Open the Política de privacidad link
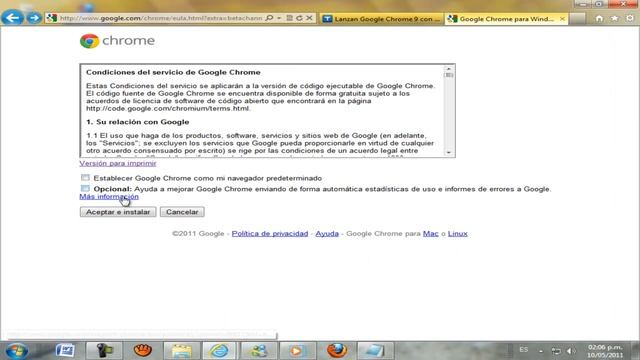 [270, 234]
